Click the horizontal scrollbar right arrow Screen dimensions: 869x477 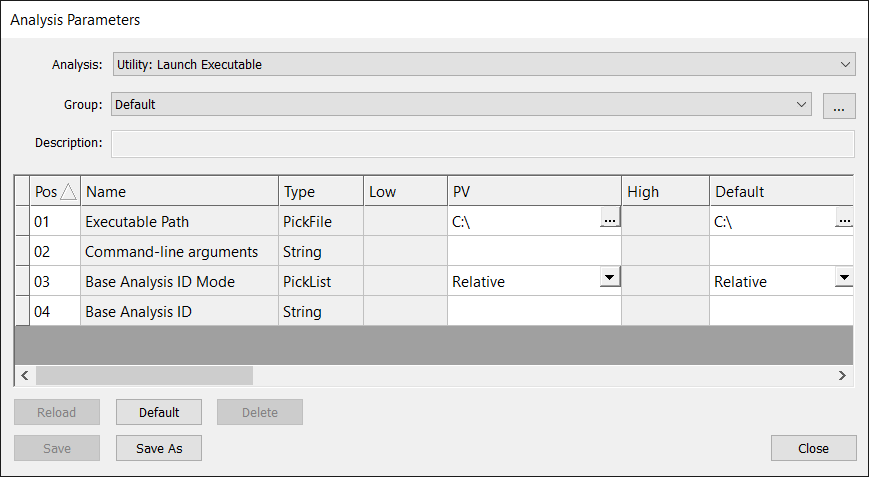(x=842, y=375)
